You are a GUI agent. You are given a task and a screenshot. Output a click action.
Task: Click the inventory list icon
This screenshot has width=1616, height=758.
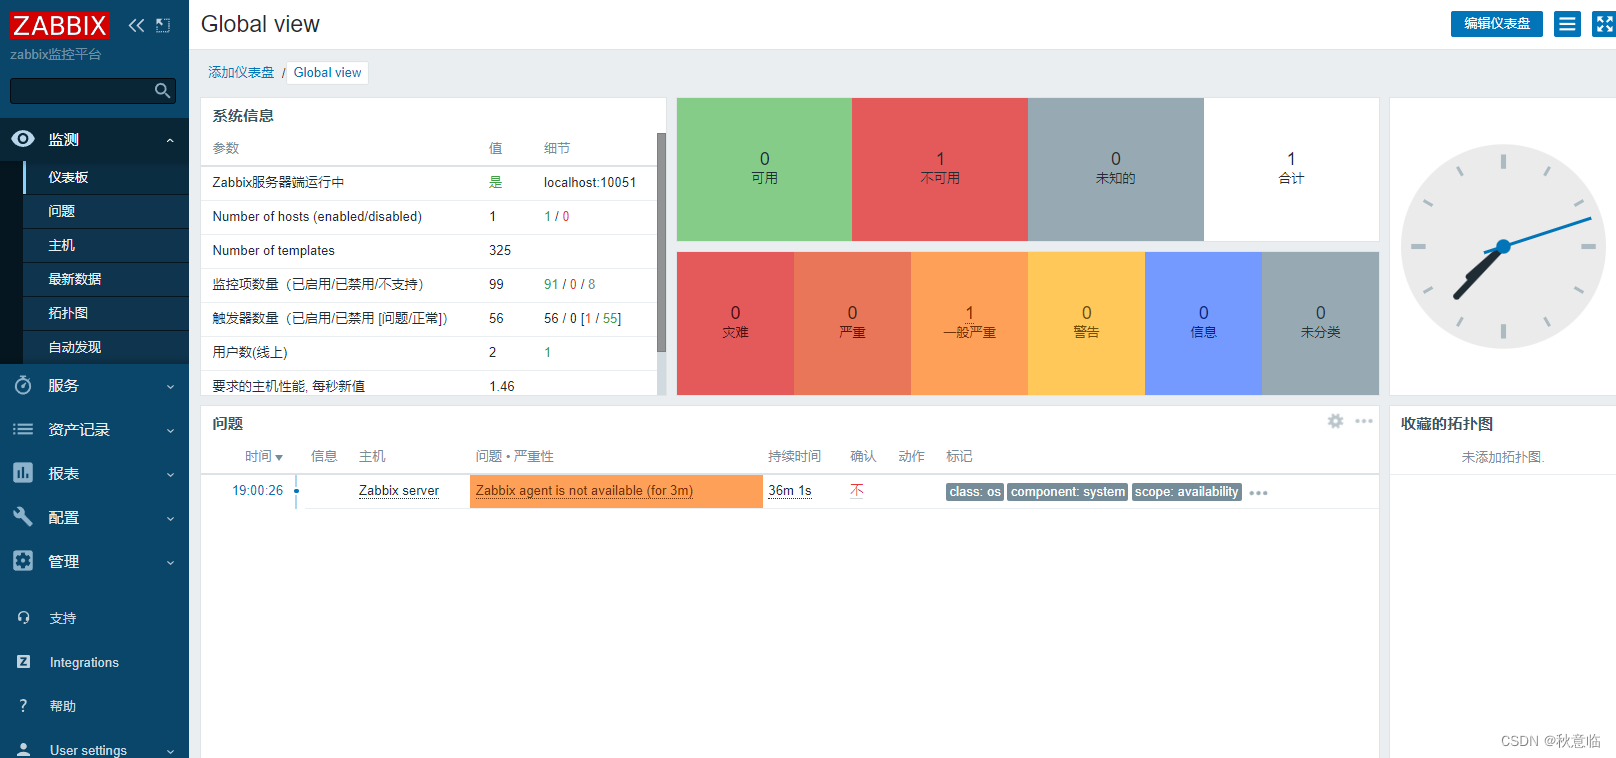23,429
